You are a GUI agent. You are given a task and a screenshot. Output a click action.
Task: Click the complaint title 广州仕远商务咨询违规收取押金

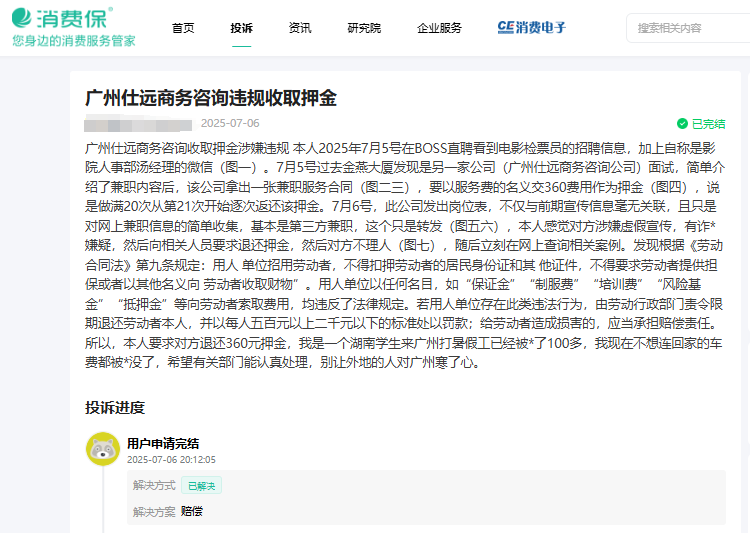[211, 98]
